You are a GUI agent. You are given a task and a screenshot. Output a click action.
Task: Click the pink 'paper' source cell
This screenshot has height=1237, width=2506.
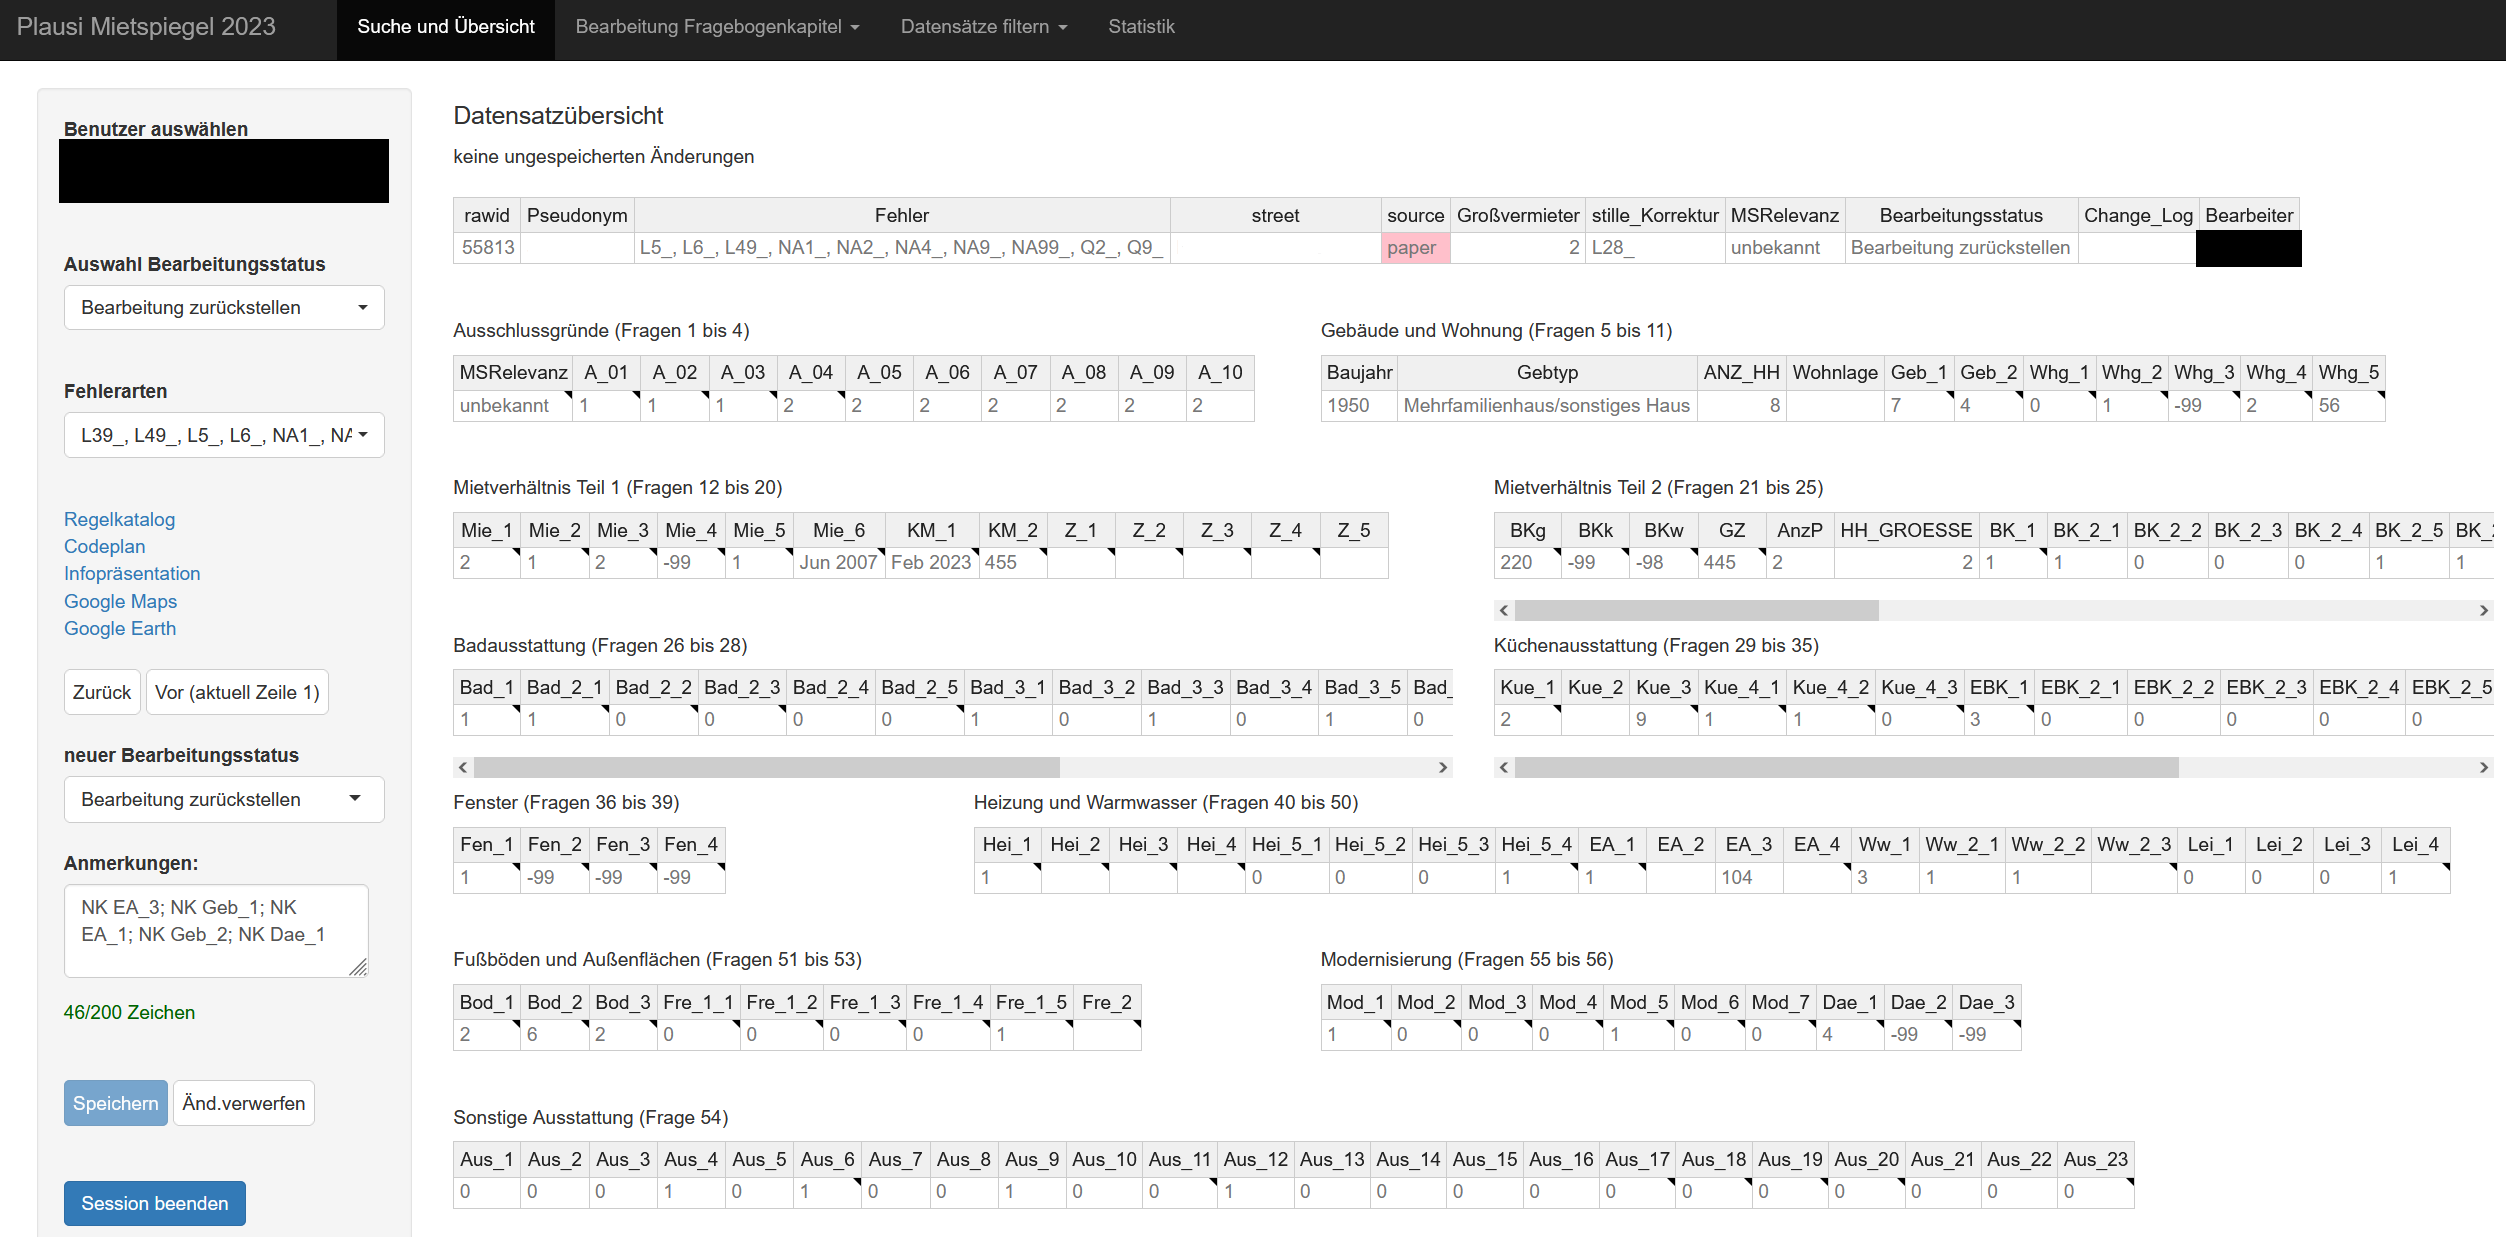point(1415,247)
